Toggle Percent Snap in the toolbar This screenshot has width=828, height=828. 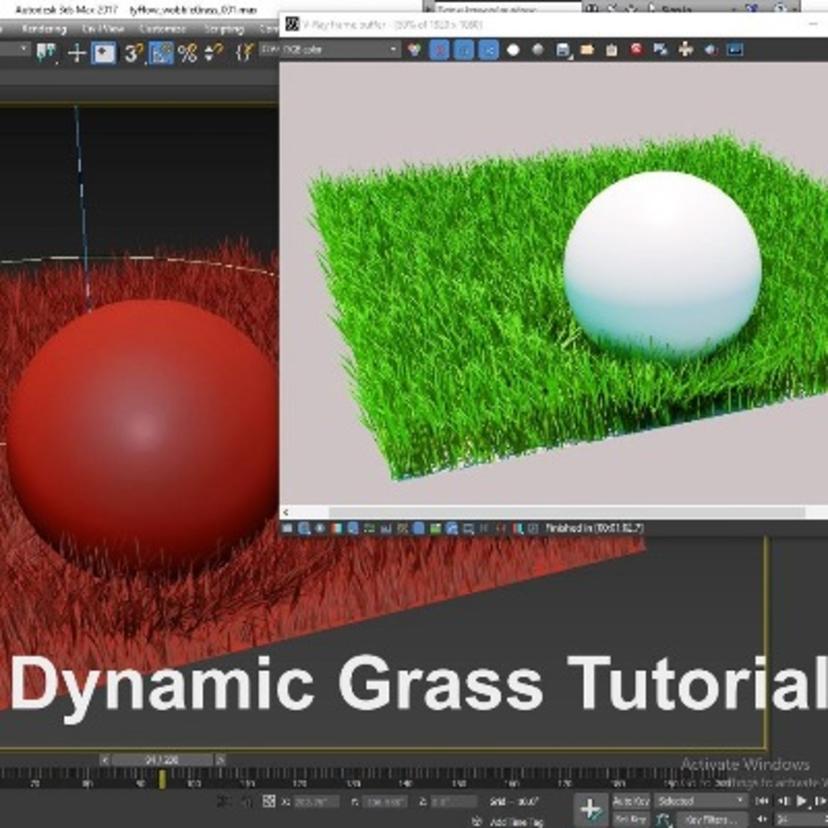tap(187, 53)
